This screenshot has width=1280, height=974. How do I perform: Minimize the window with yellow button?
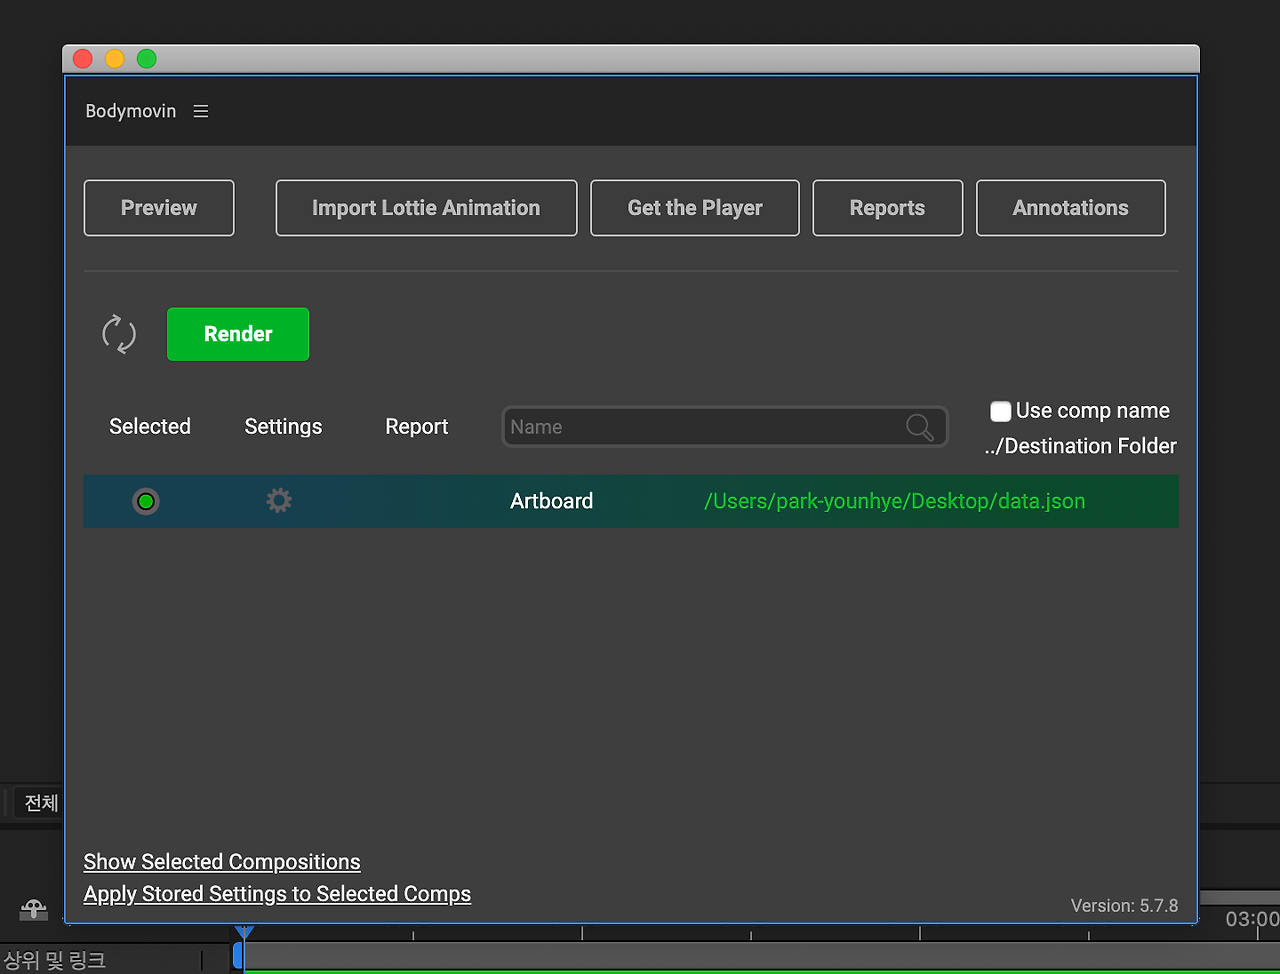(x=115, y=59)
